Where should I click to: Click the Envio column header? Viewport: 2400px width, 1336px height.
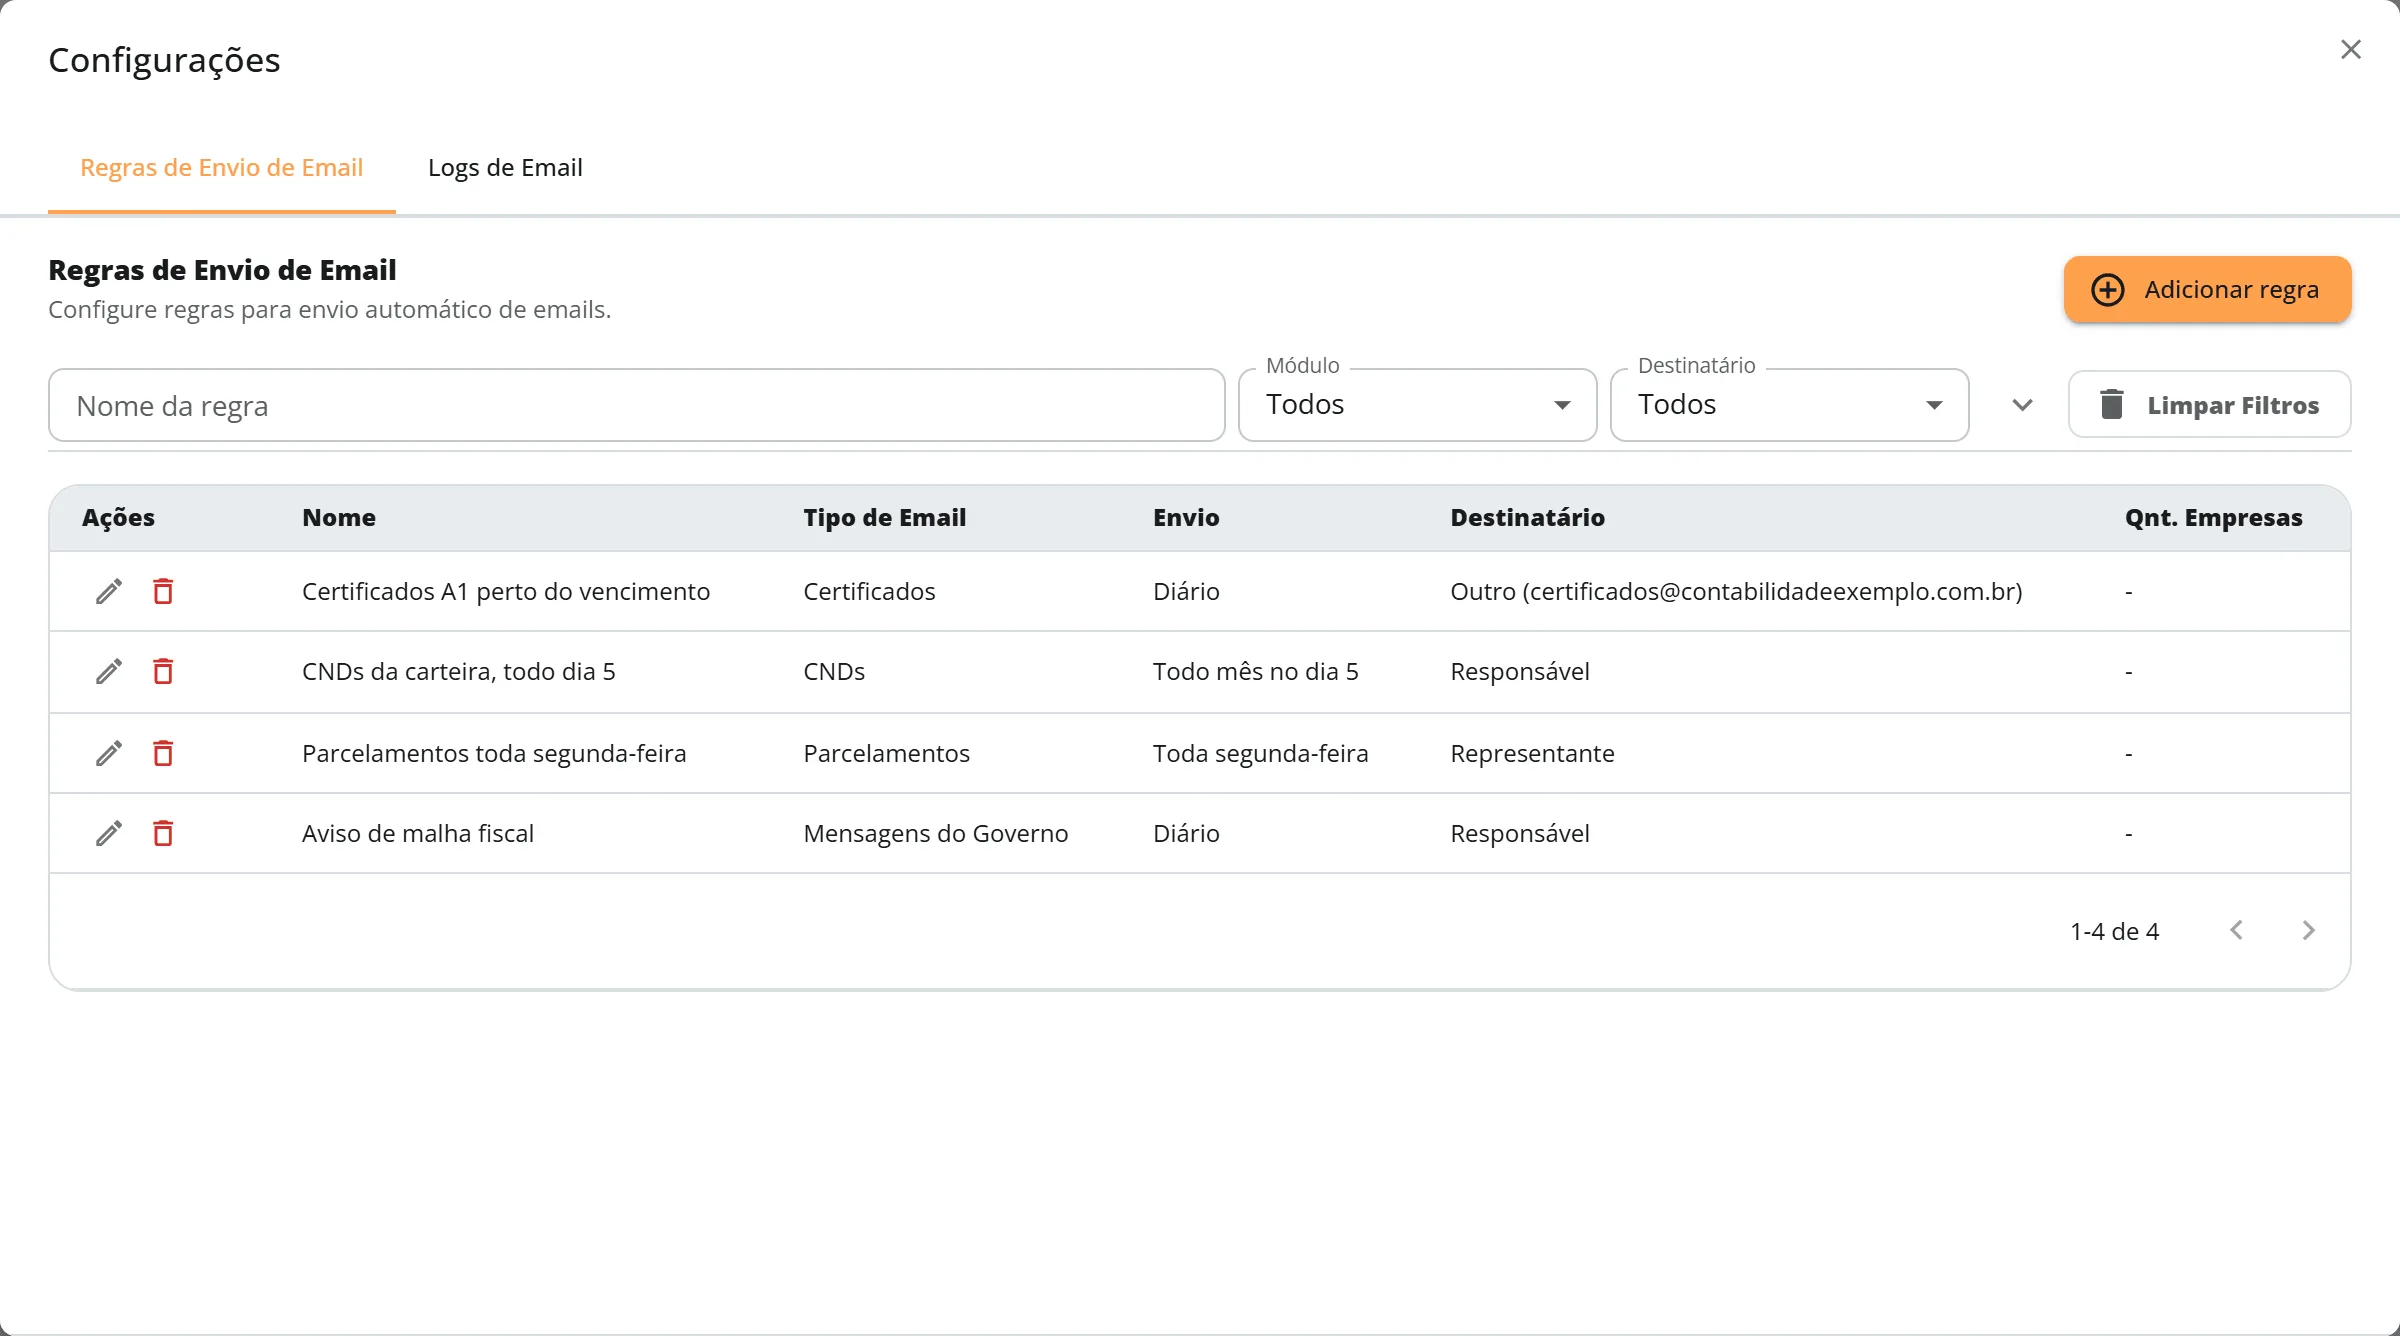(x=1186, y=518)
